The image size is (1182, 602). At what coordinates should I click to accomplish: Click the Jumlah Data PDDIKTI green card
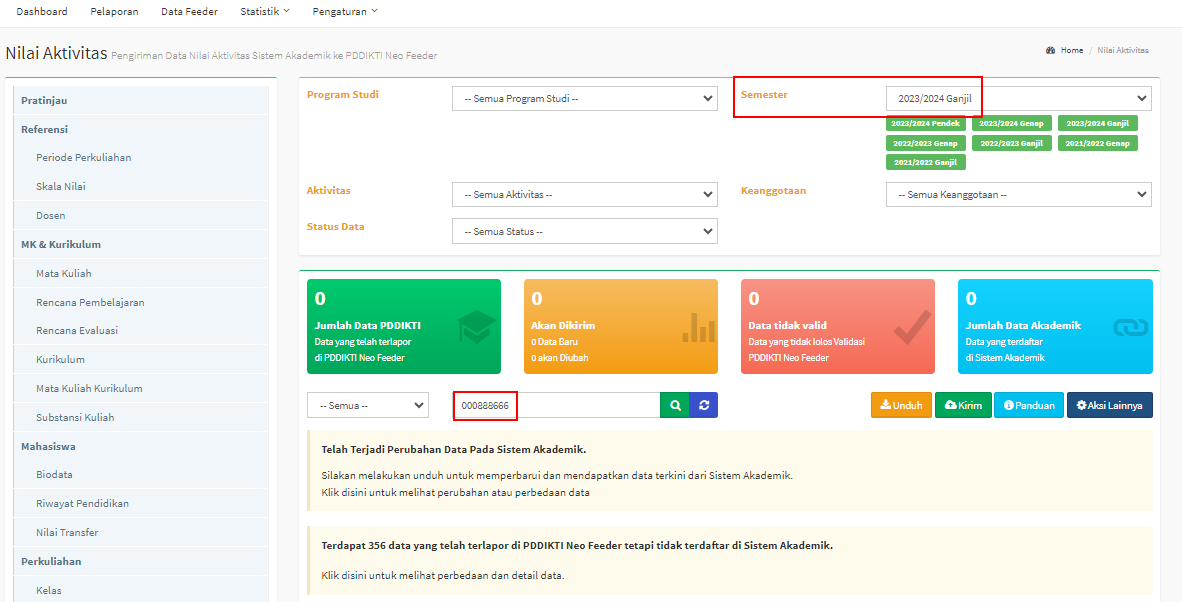coord(404,326)
